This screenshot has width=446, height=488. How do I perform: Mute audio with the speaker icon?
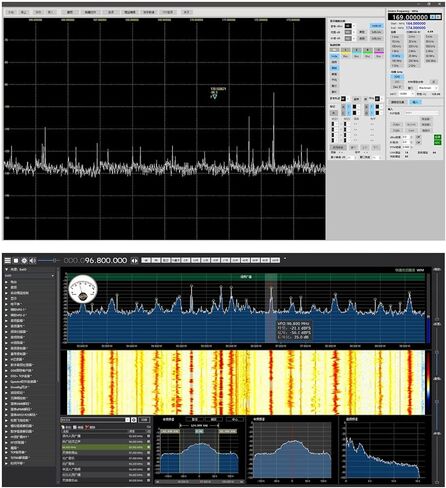coord(32,260)
